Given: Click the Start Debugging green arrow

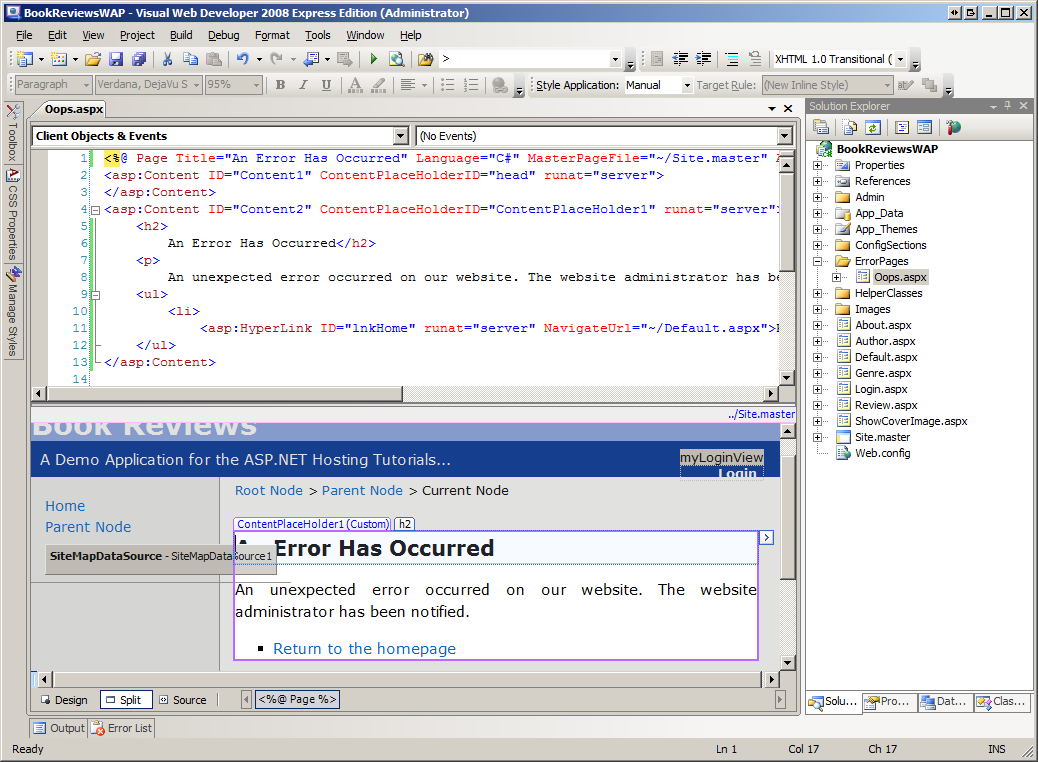Looking at the screenshot, I should [x=374, y=59].
